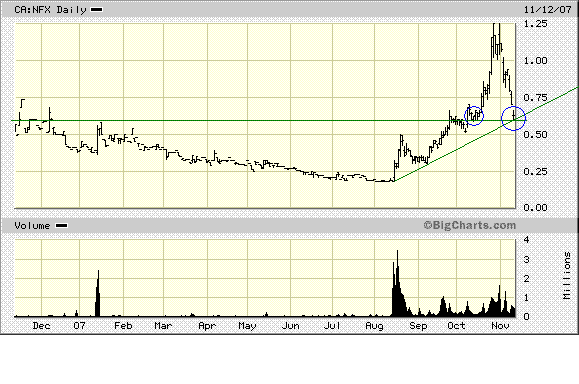Click the volume axis value 2
The image size is (579, 384).
pyautogui.click(x=527, y=279)
